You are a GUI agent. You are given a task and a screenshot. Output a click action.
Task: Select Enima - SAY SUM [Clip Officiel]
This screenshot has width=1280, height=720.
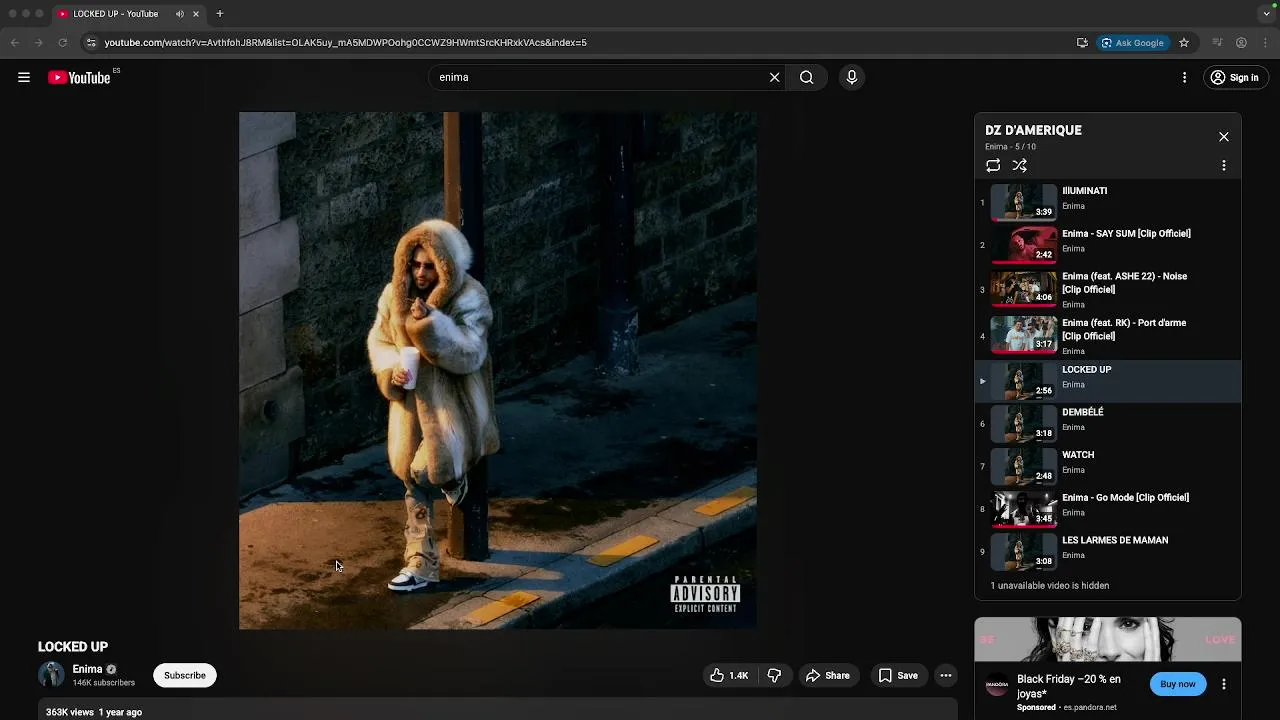point(1108,245)
